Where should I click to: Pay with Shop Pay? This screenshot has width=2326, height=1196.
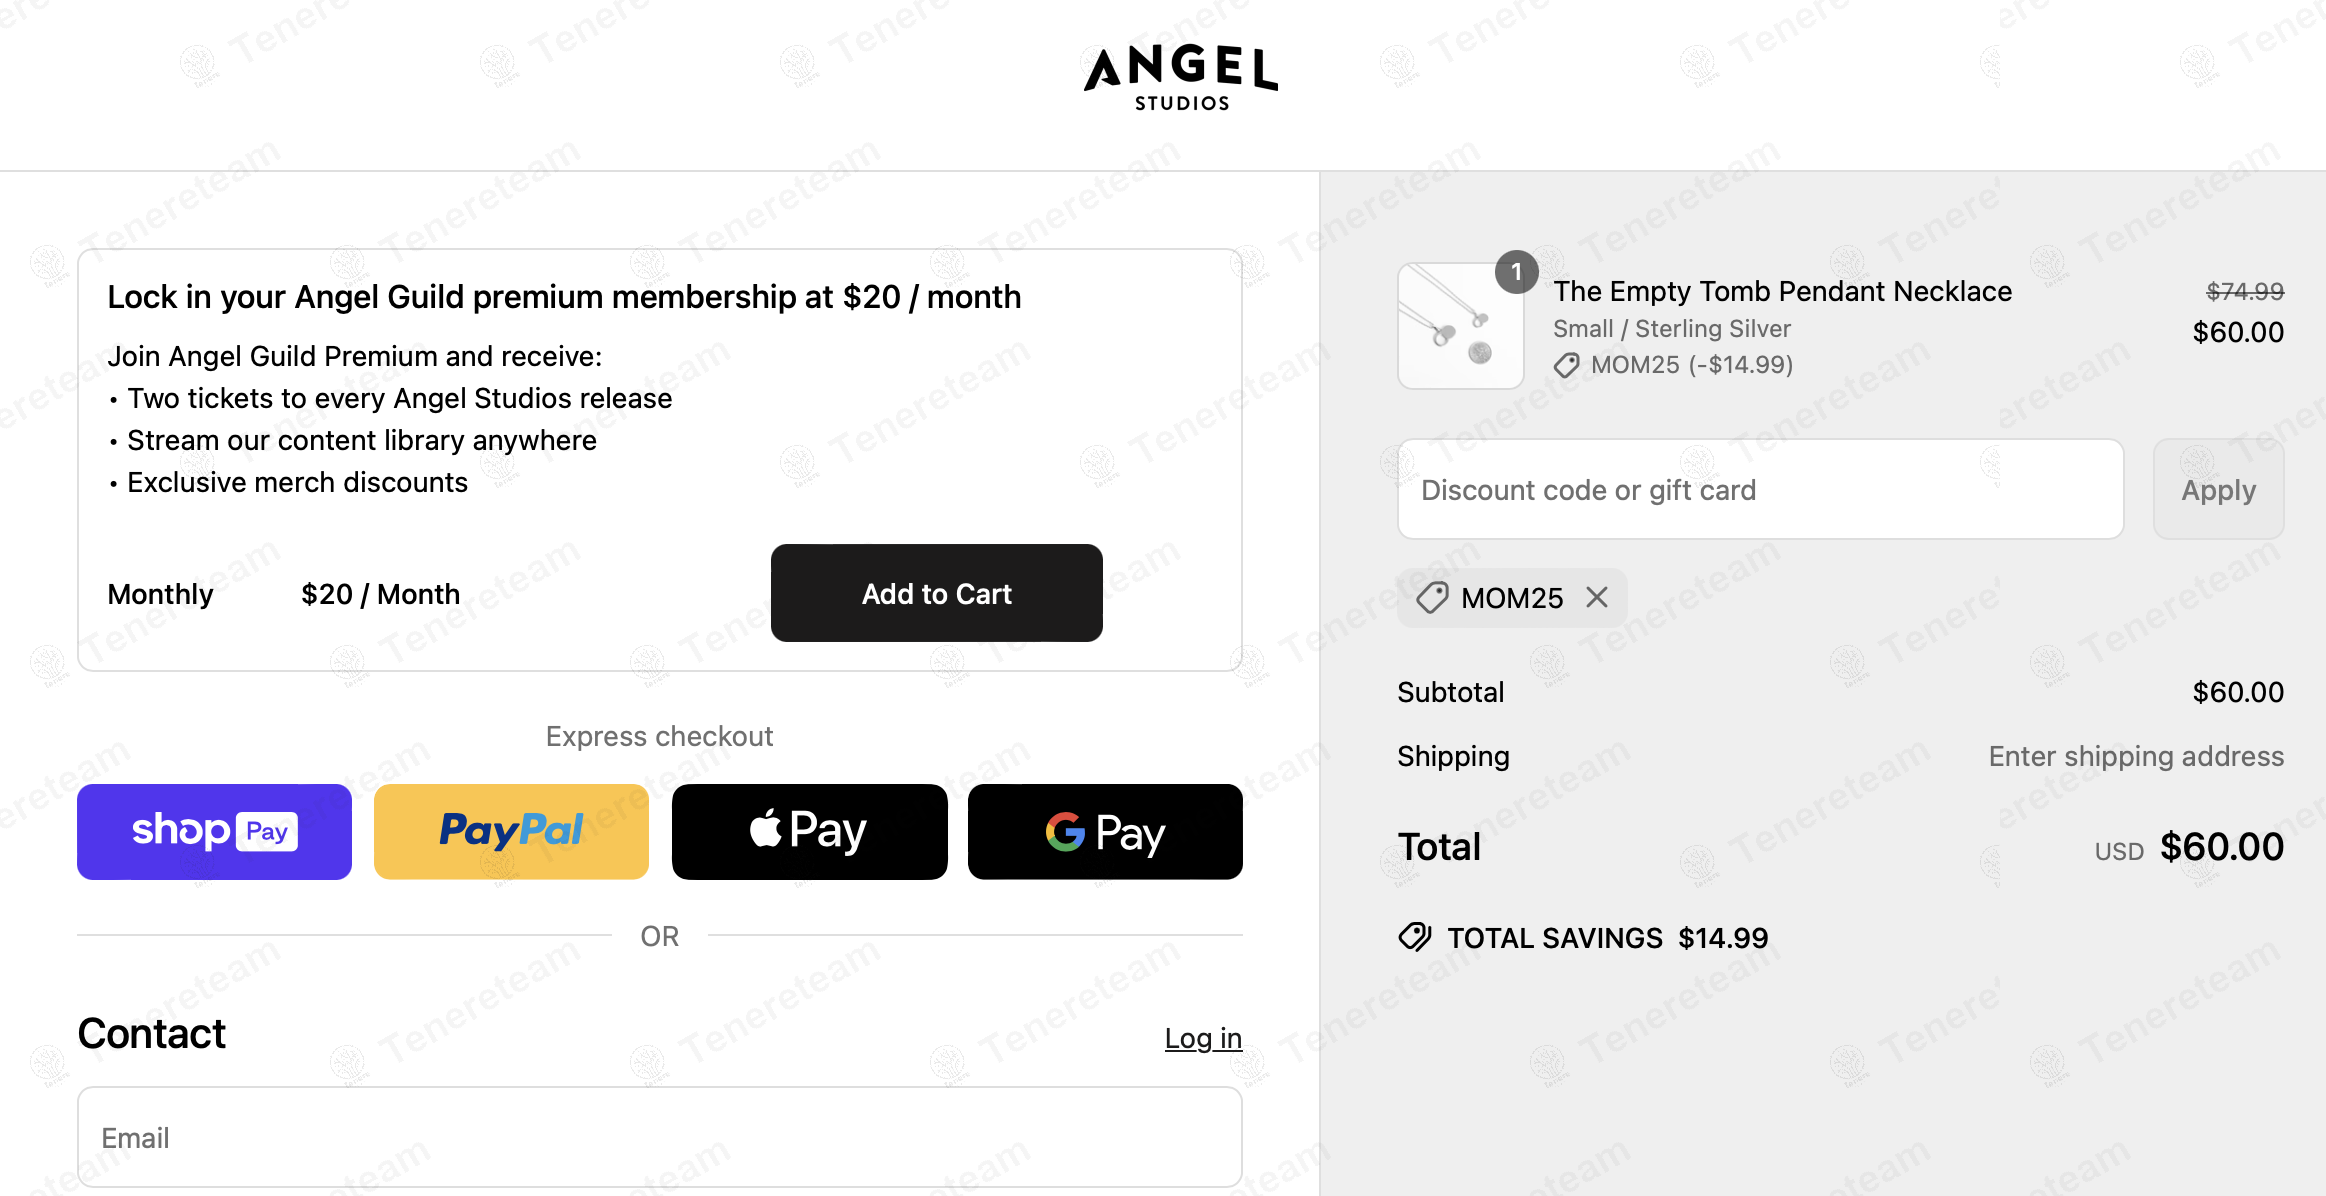tap(214, 831)
